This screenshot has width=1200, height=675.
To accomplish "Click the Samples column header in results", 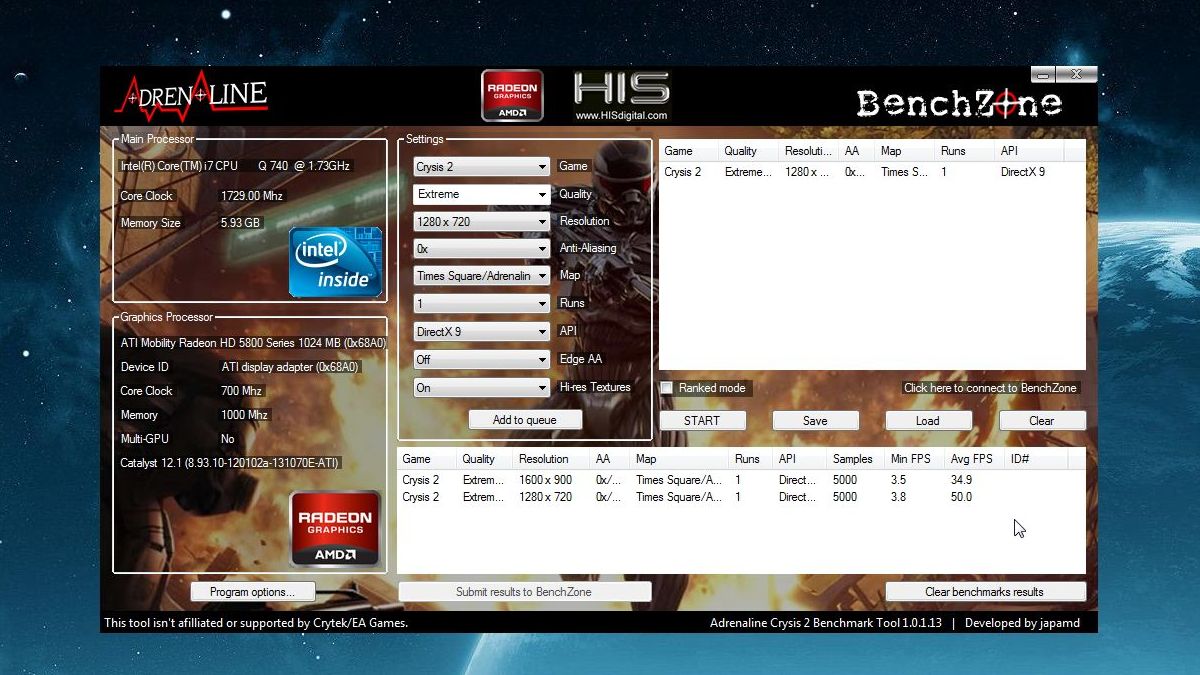I will coord(856,459).
